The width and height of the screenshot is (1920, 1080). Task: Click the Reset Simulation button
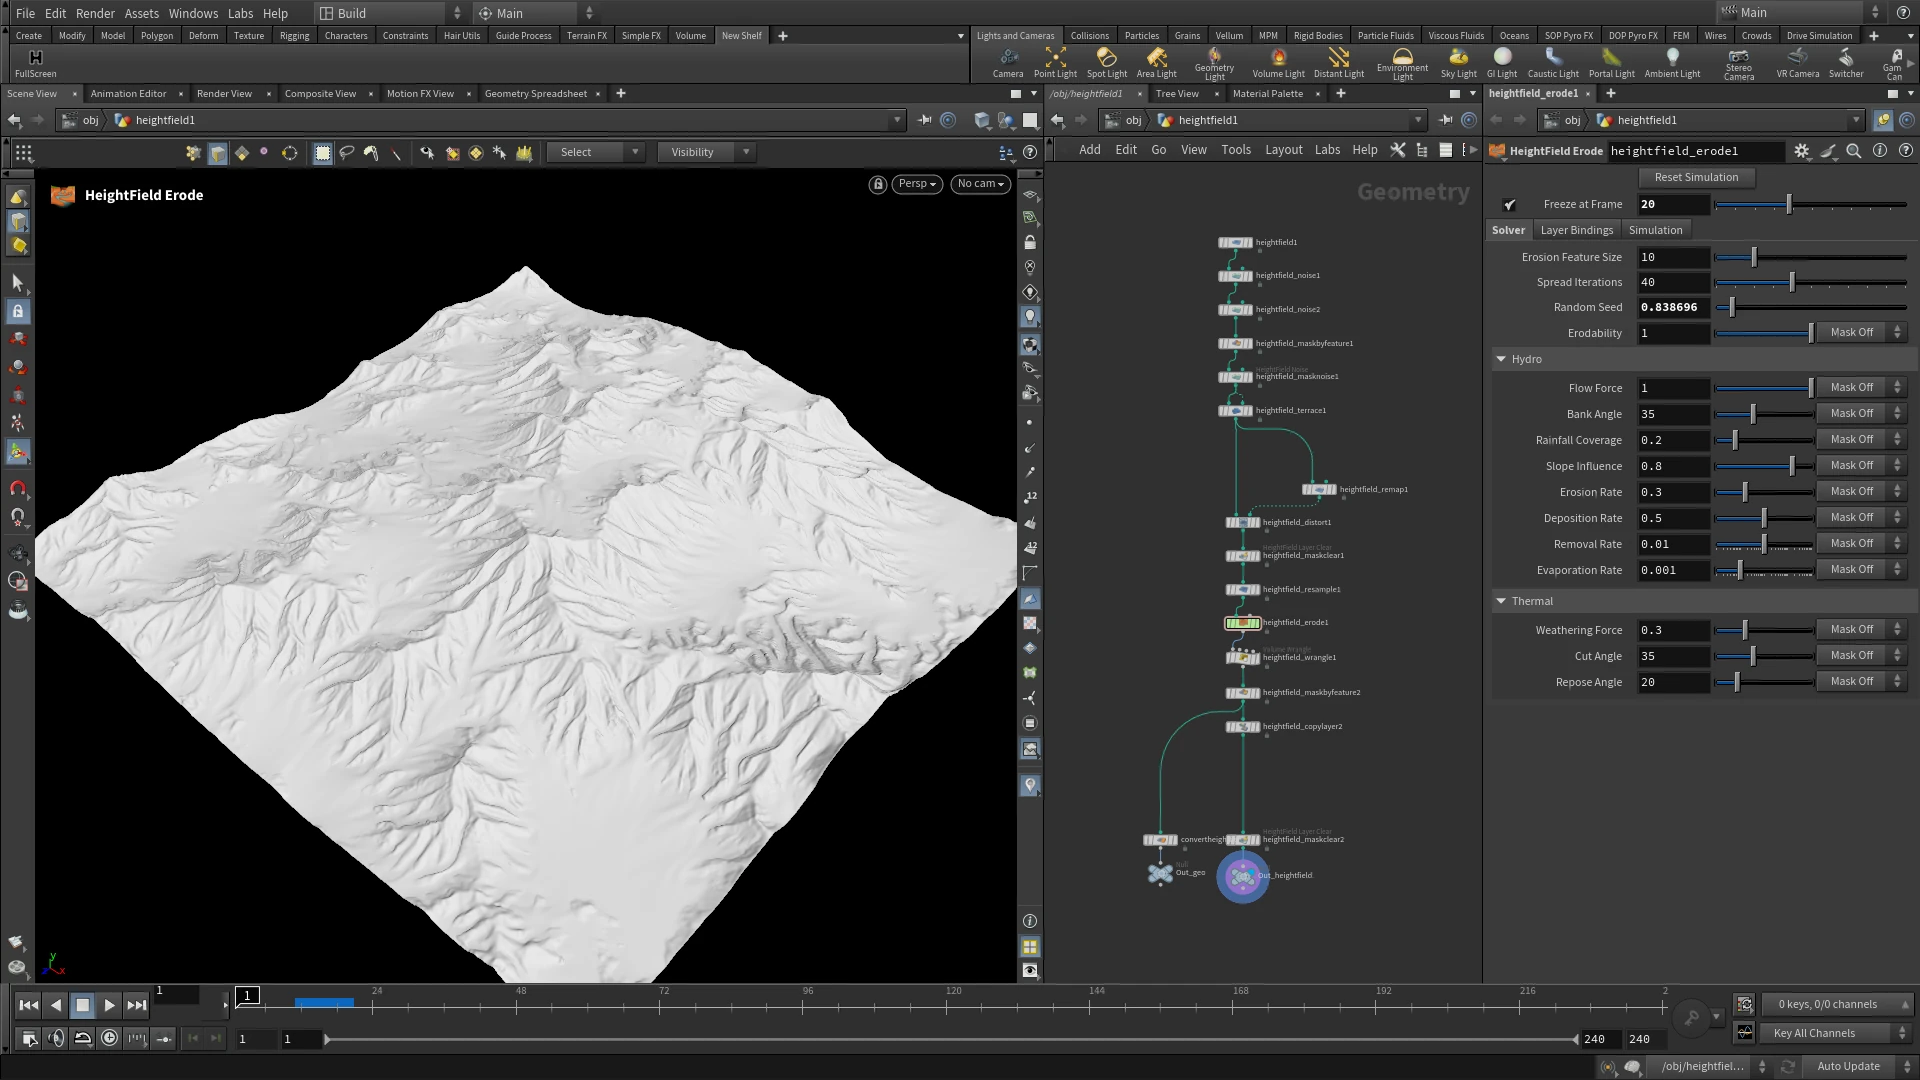point(1696,177)
